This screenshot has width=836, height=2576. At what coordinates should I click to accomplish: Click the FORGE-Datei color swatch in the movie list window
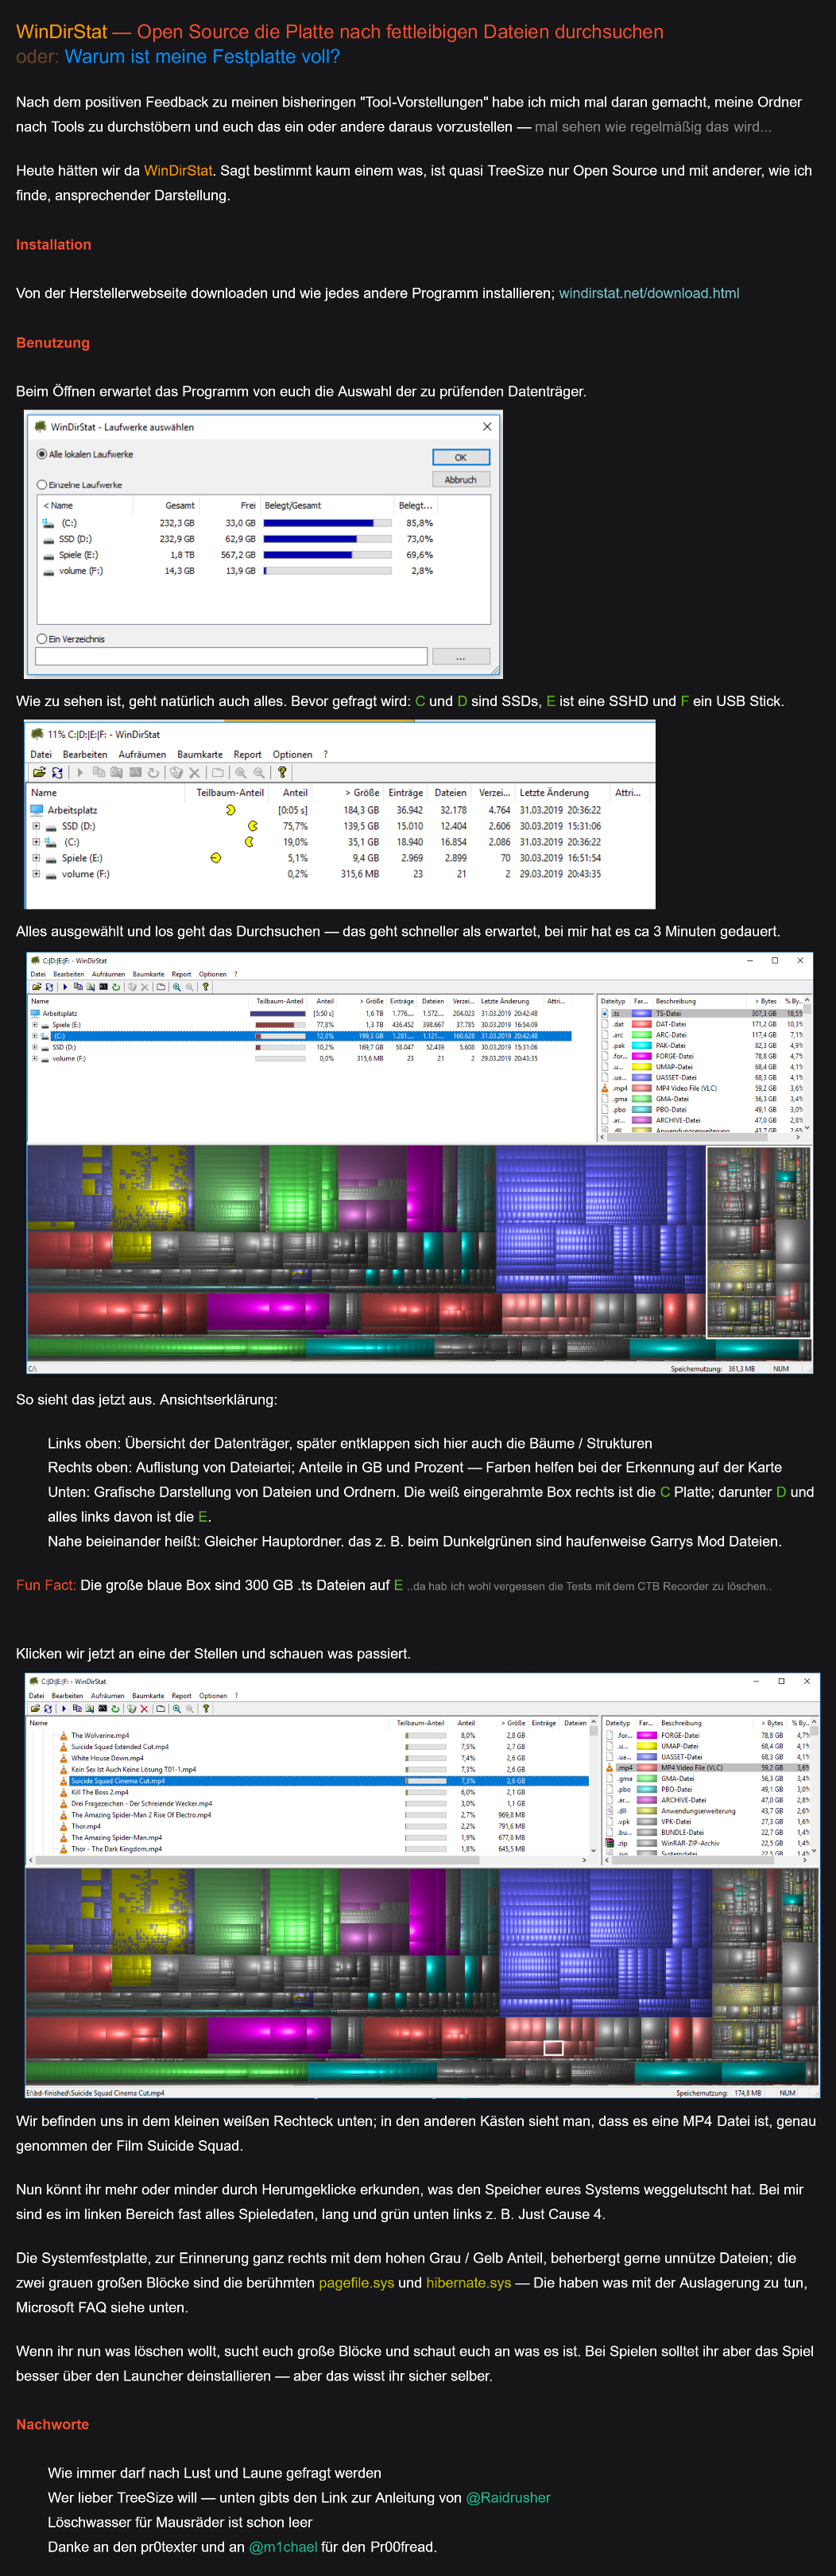[x=647, y=1735]
